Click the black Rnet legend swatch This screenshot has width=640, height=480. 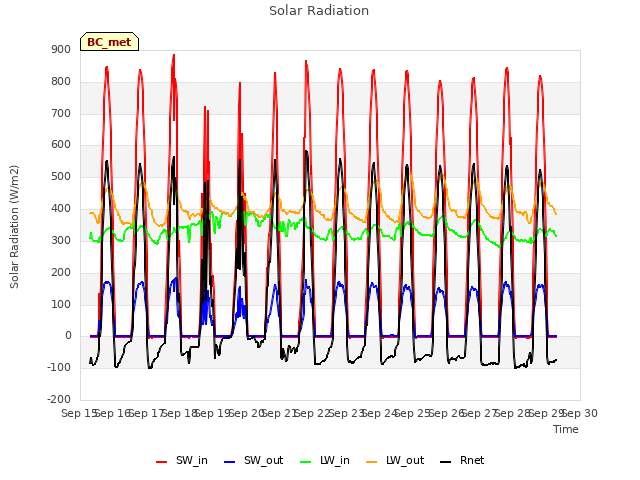pos(446,462)
